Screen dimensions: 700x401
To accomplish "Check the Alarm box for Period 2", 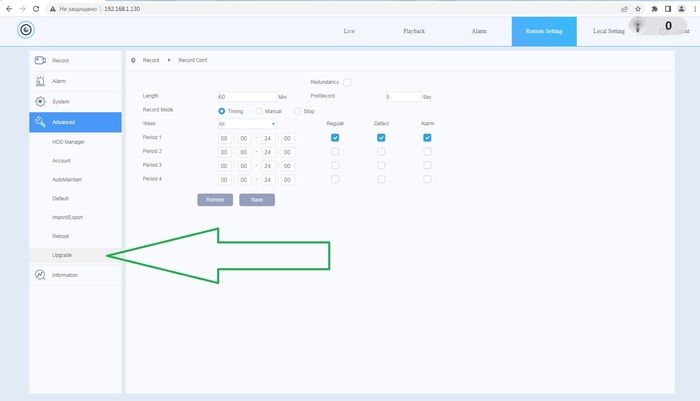I will (x=427, y=151).
